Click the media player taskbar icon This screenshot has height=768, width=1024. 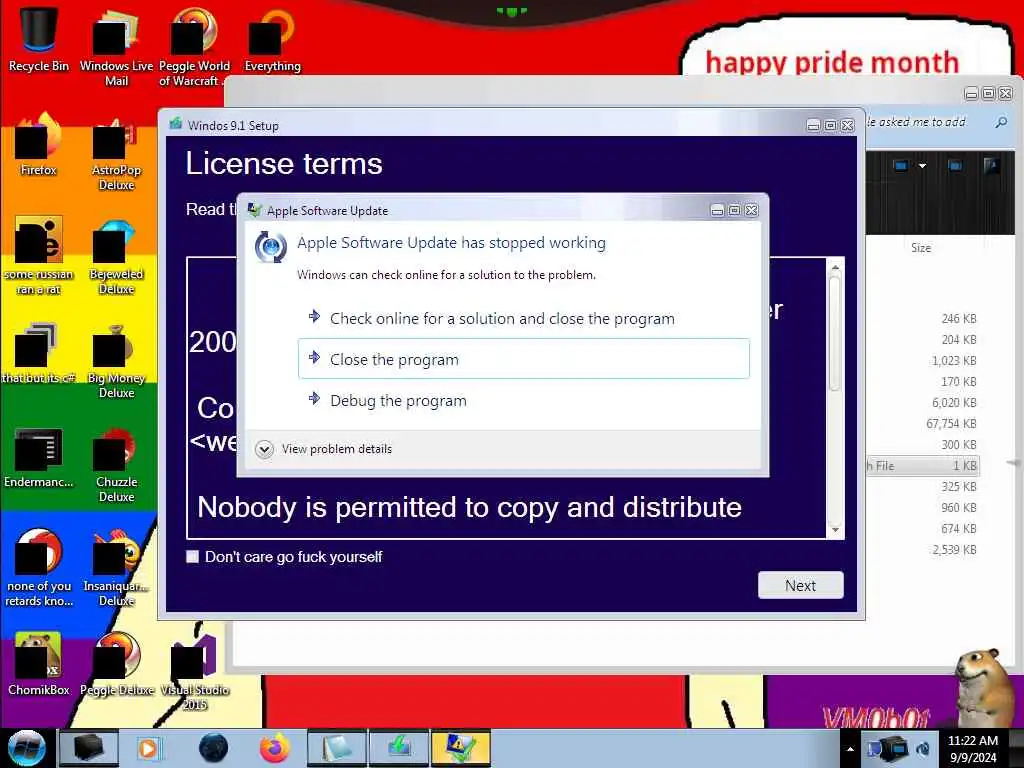[148, 748]
